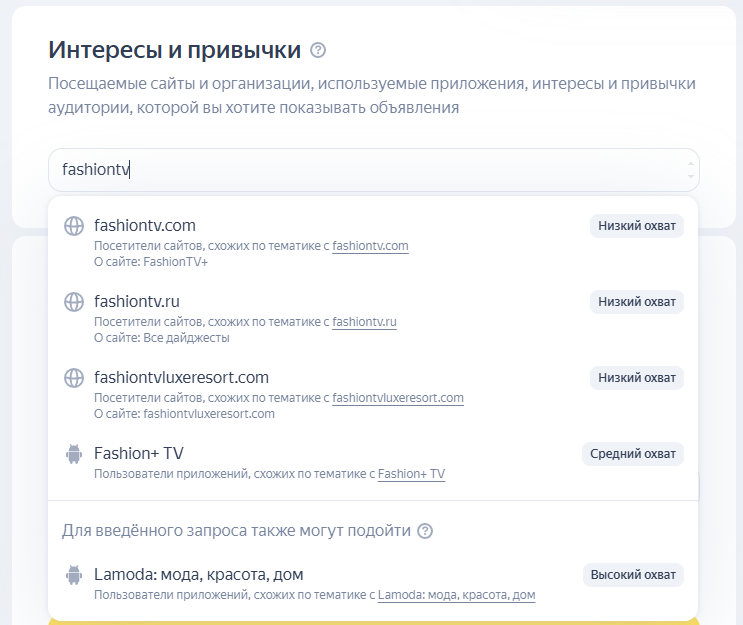
Task: Click Android icon beside Fashion+ TV
Action: pyautogui.click(x=74, y=453)
